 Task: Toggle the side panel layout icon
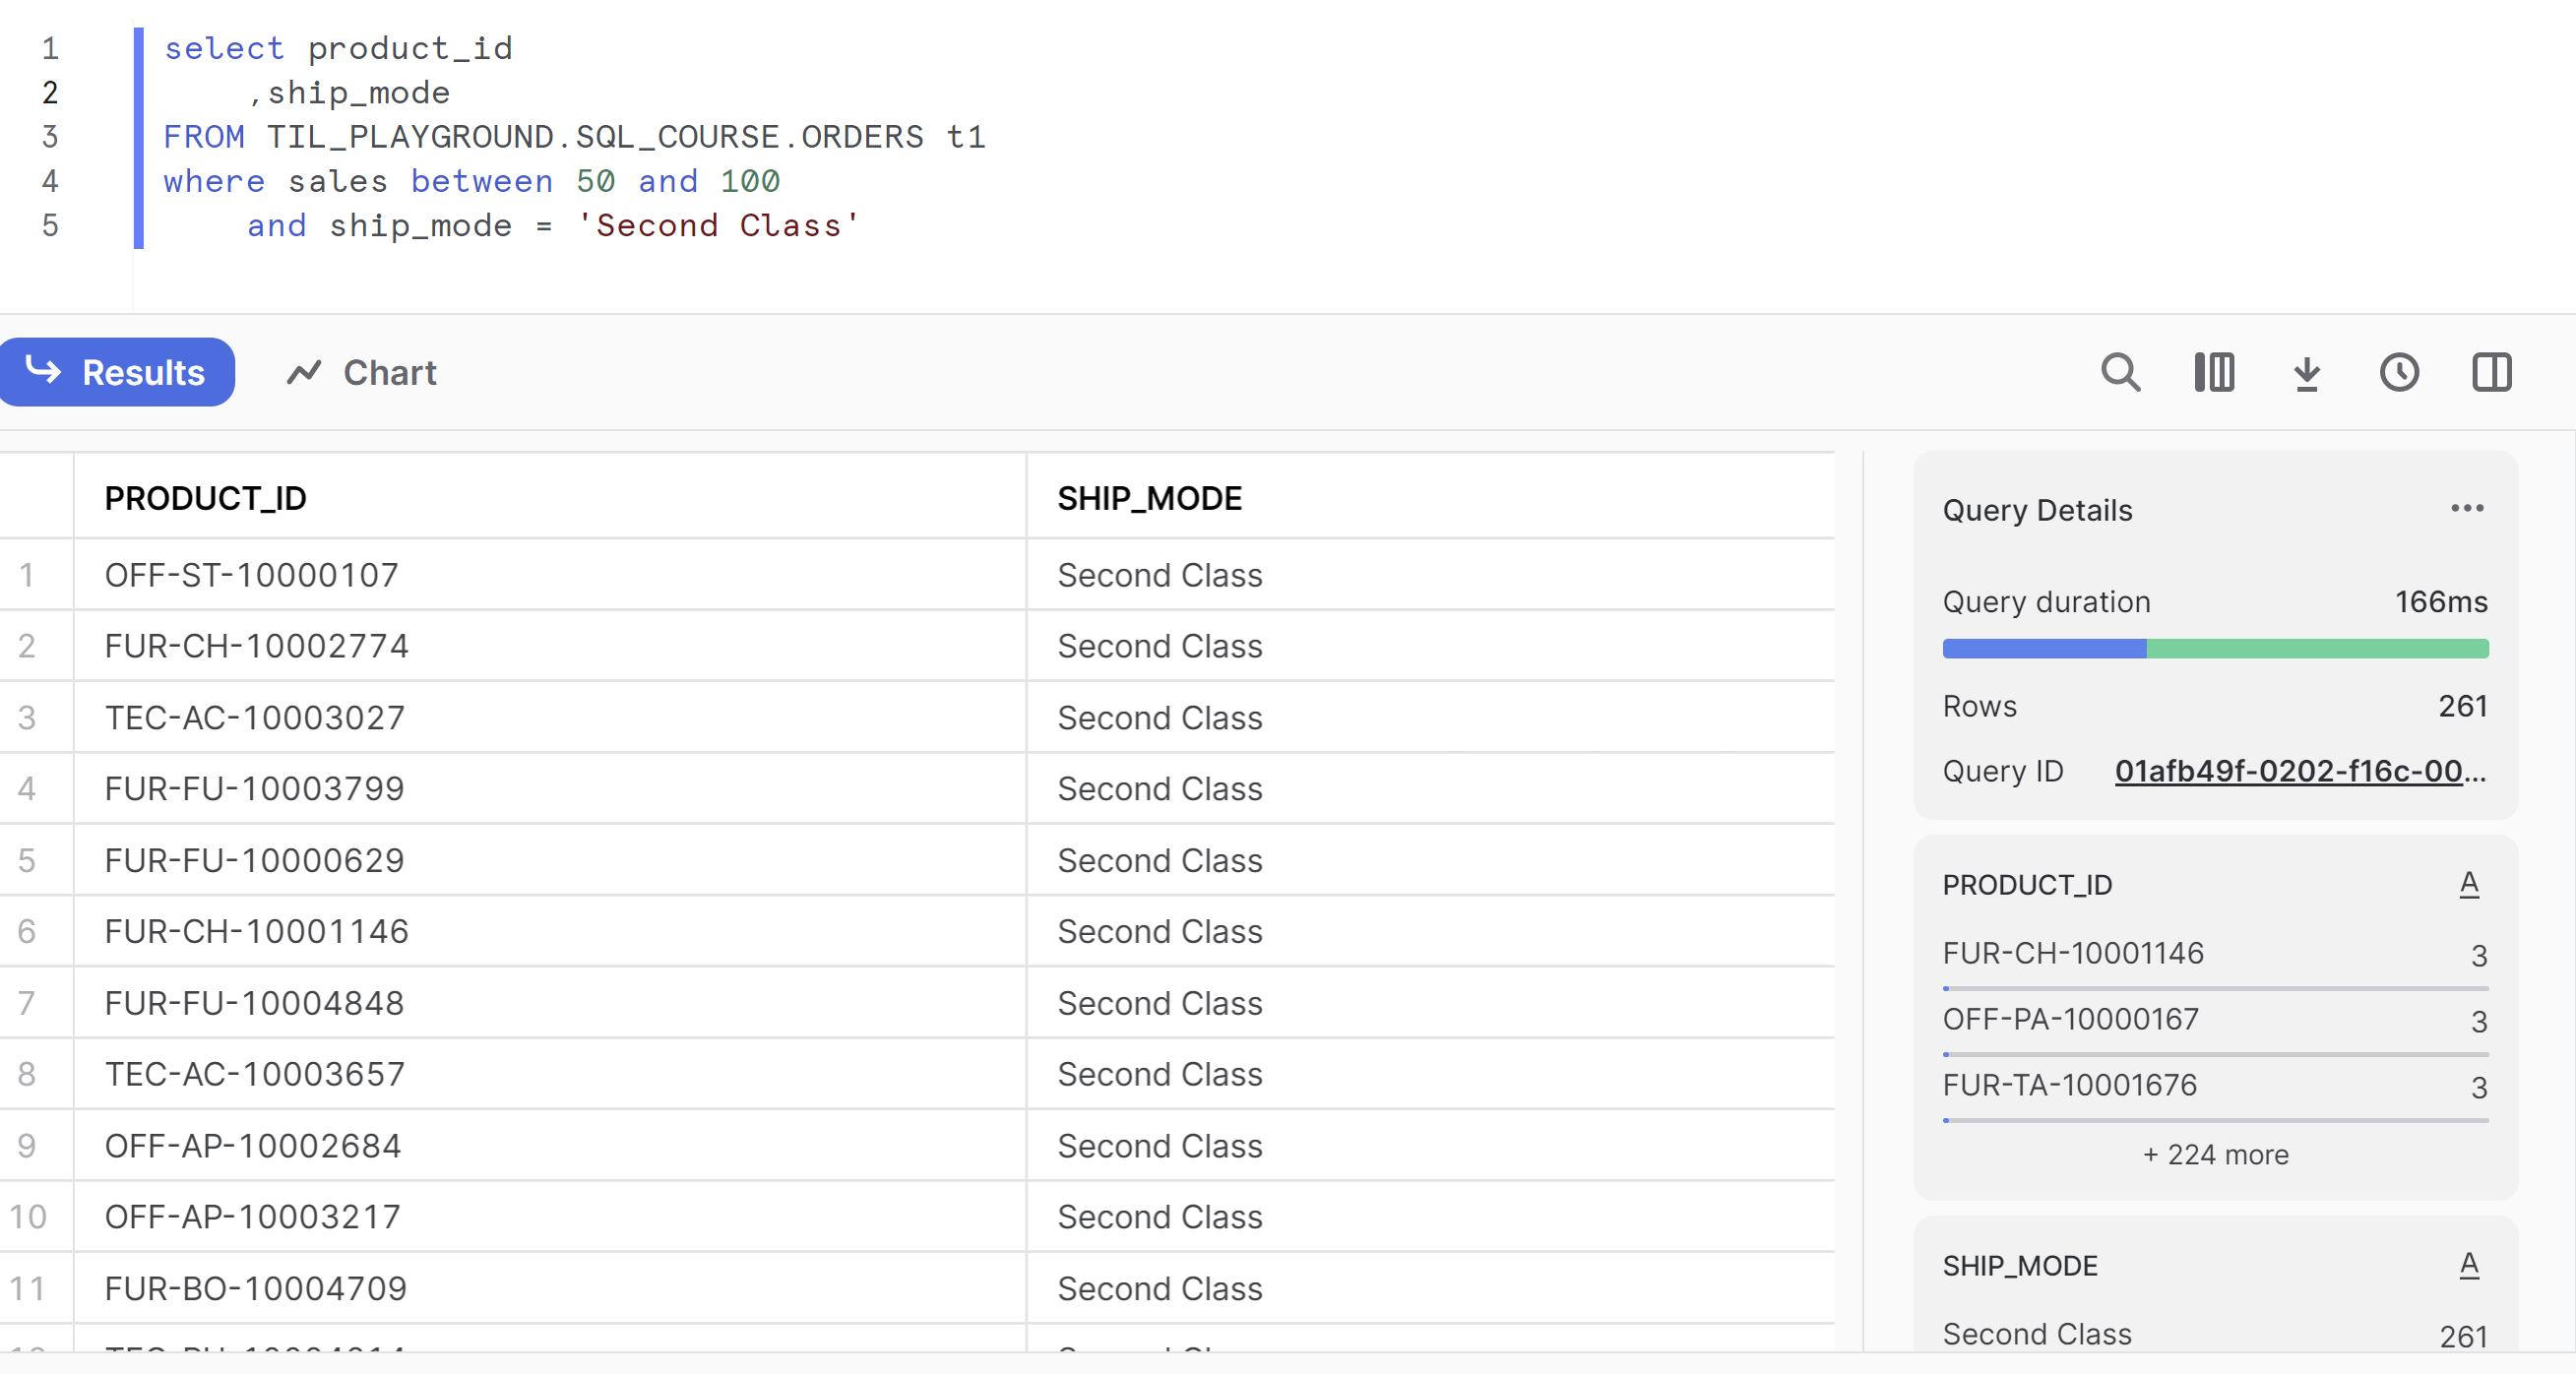(2491, 372)
